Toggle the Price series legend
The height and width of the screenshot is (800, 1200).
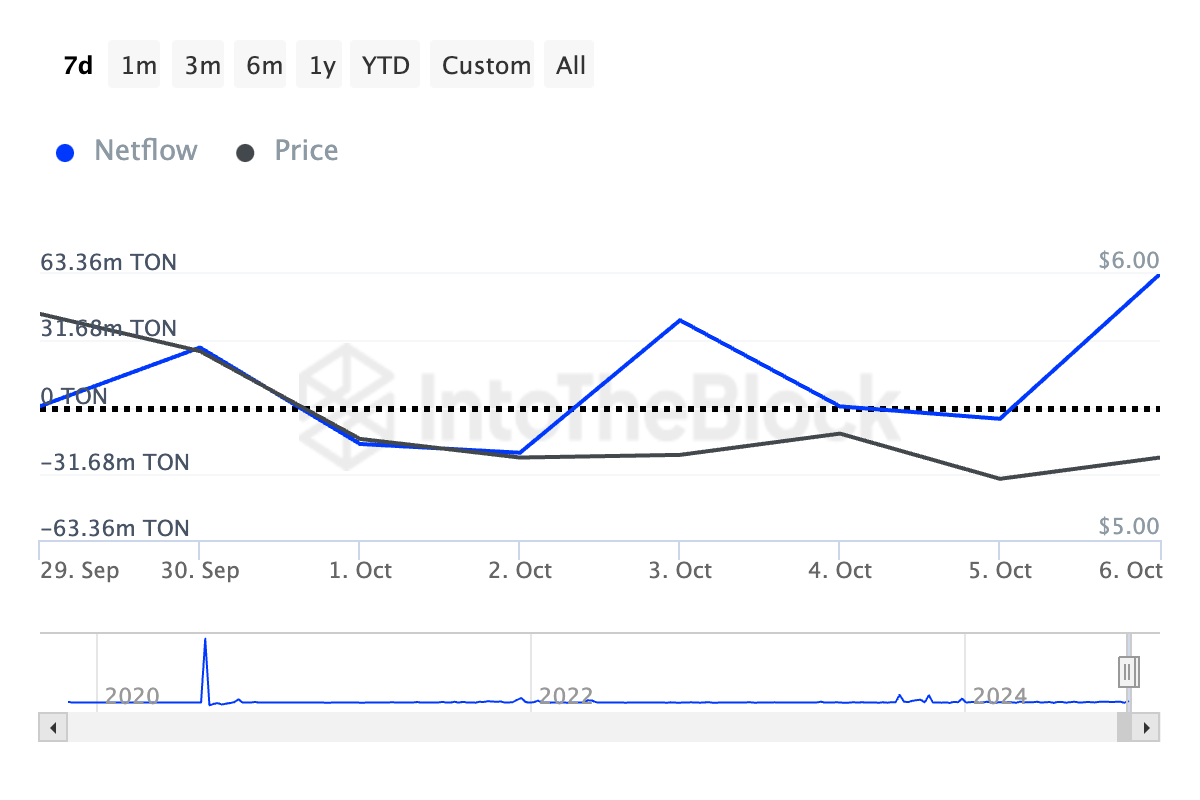click(306, 151)
